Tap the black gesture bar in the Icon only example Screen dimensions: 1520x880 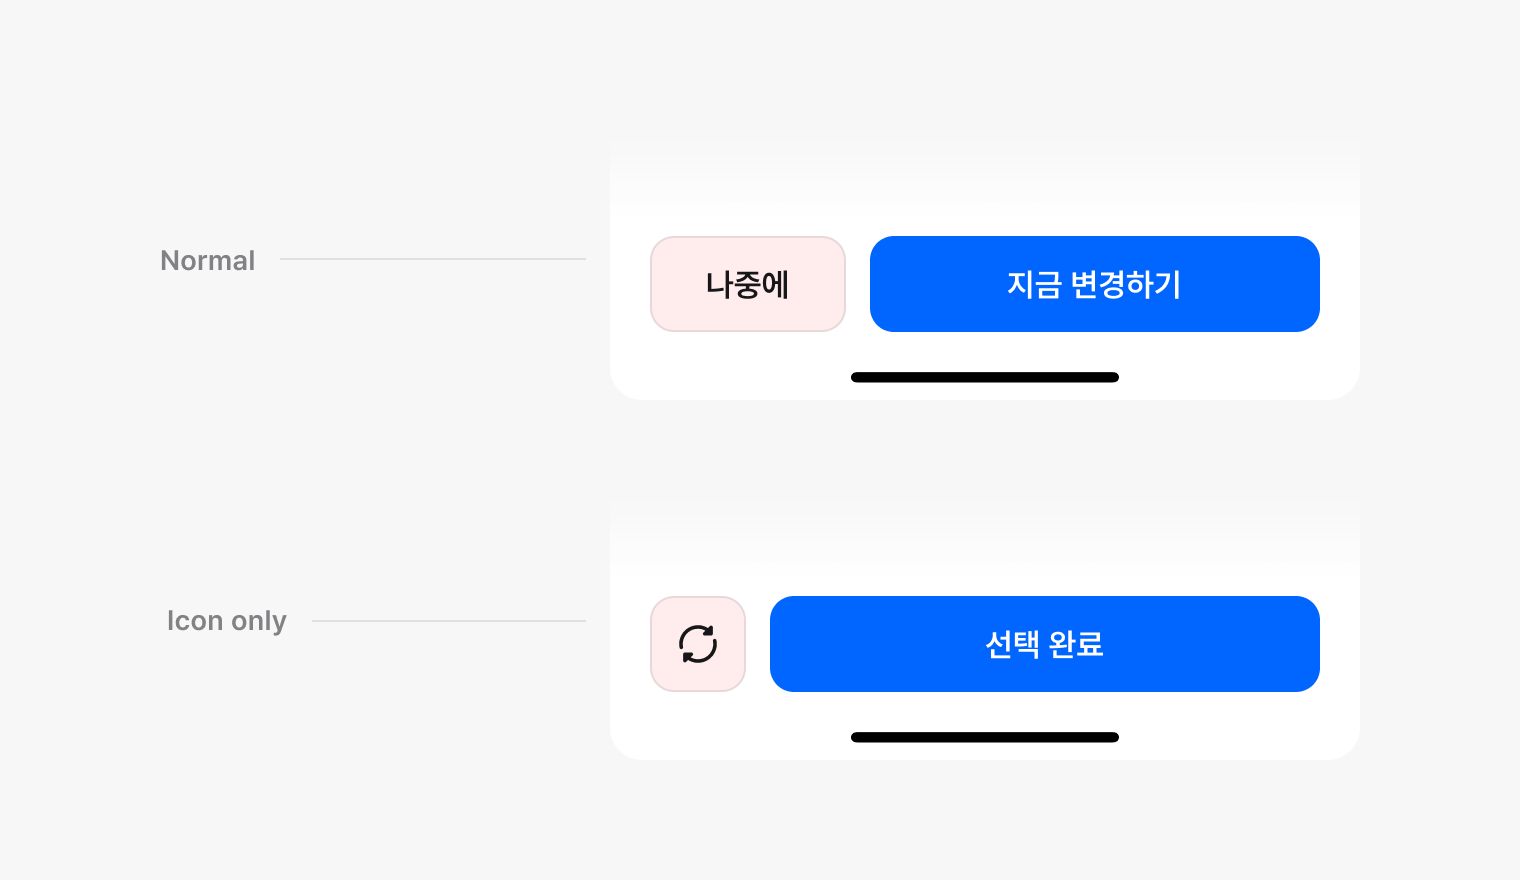coord(984,737)
